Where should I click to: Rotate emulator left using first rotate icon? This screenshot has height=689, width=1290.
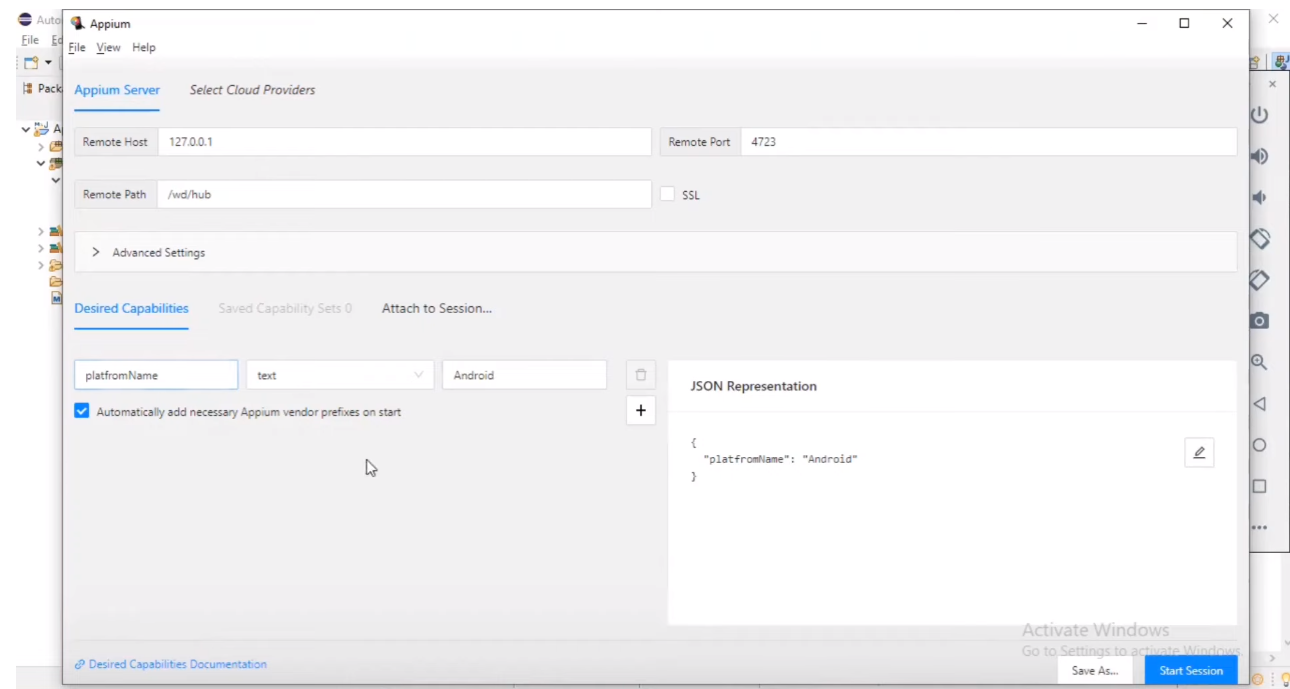coord(1260,239)
